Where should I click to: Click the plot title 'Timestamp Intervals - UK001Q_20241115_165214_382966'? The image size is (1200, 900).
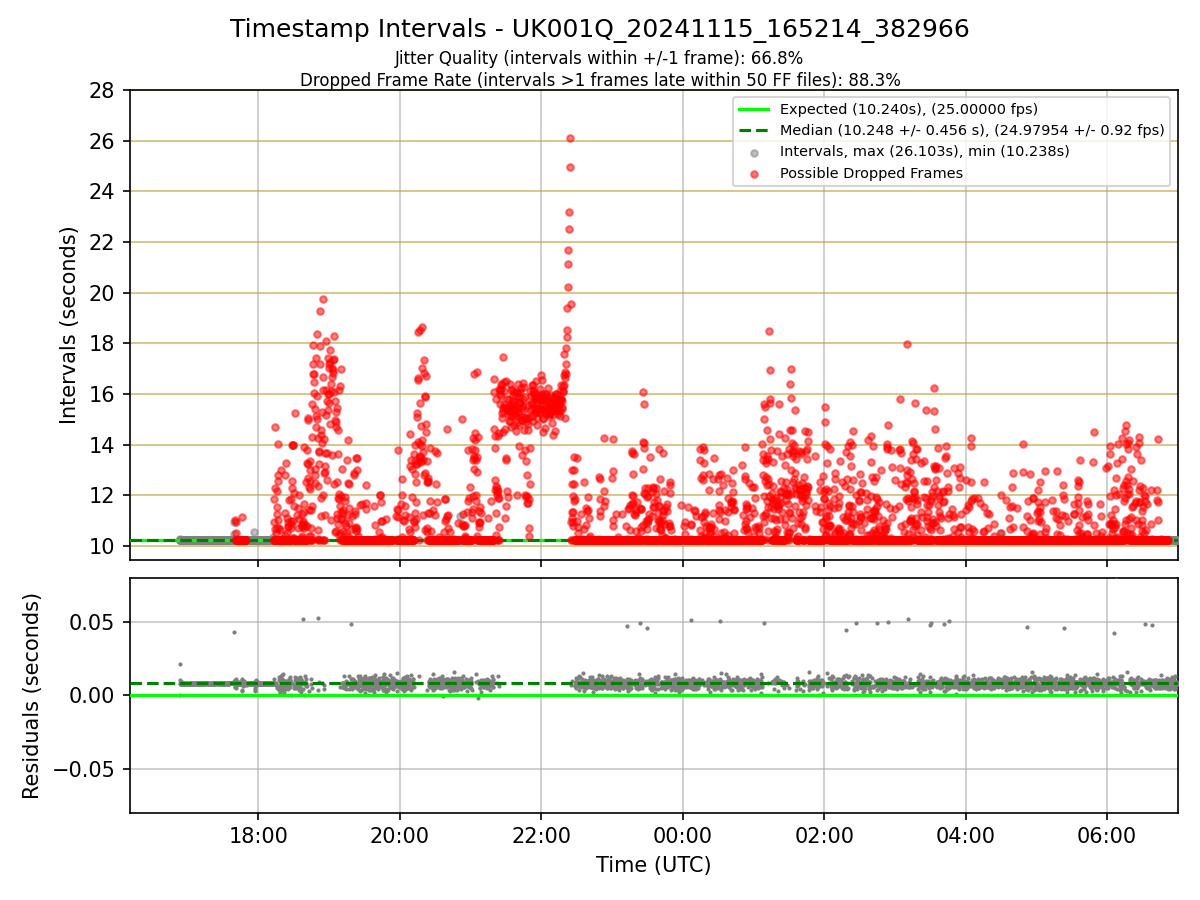pos(599,29)
